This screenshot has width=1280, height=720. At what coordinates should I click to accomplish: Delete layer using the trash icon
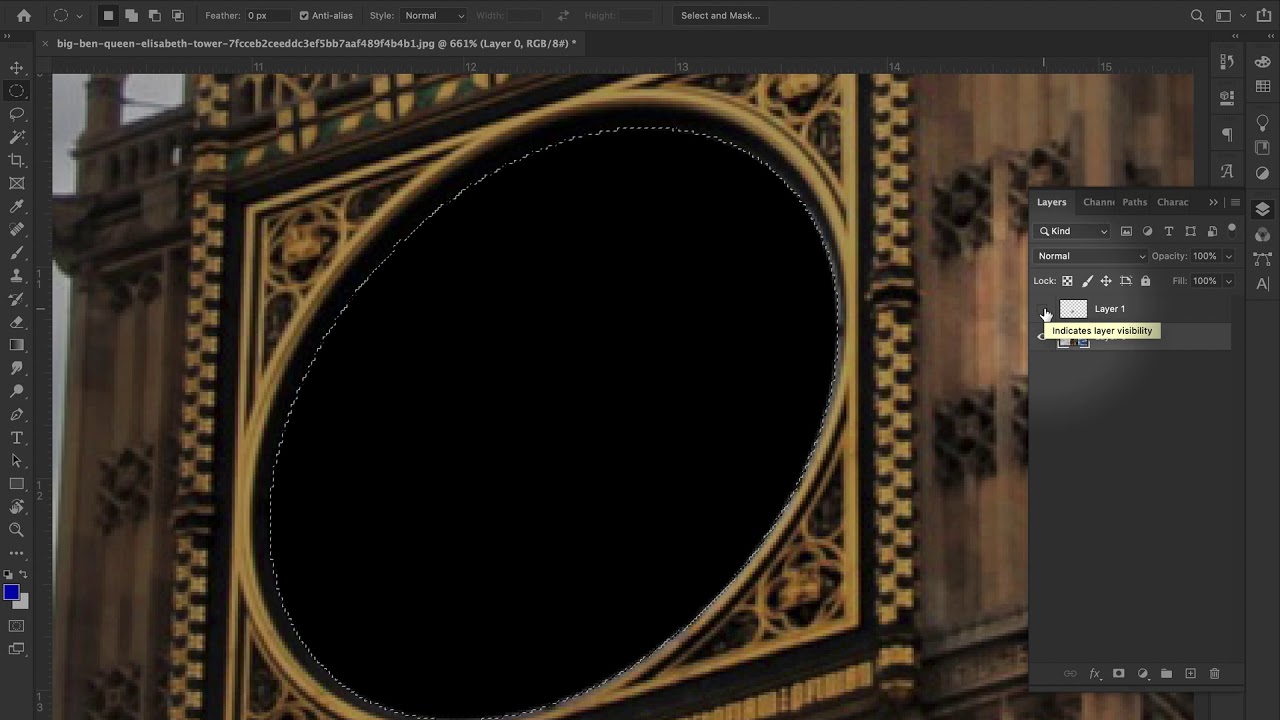point(1214,674)
